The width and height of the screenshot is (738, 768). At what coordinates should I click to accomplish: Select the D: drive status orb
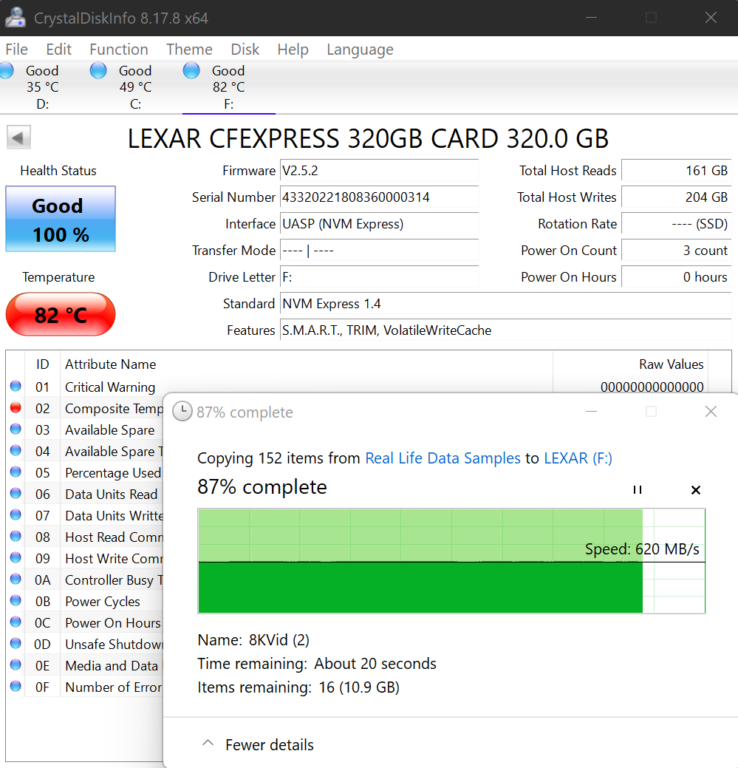(8, 71)
